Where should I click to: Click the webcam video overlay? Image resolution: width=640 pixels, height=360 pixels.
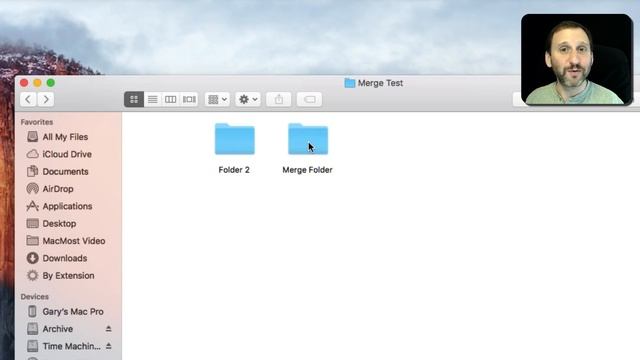point(577,60)
